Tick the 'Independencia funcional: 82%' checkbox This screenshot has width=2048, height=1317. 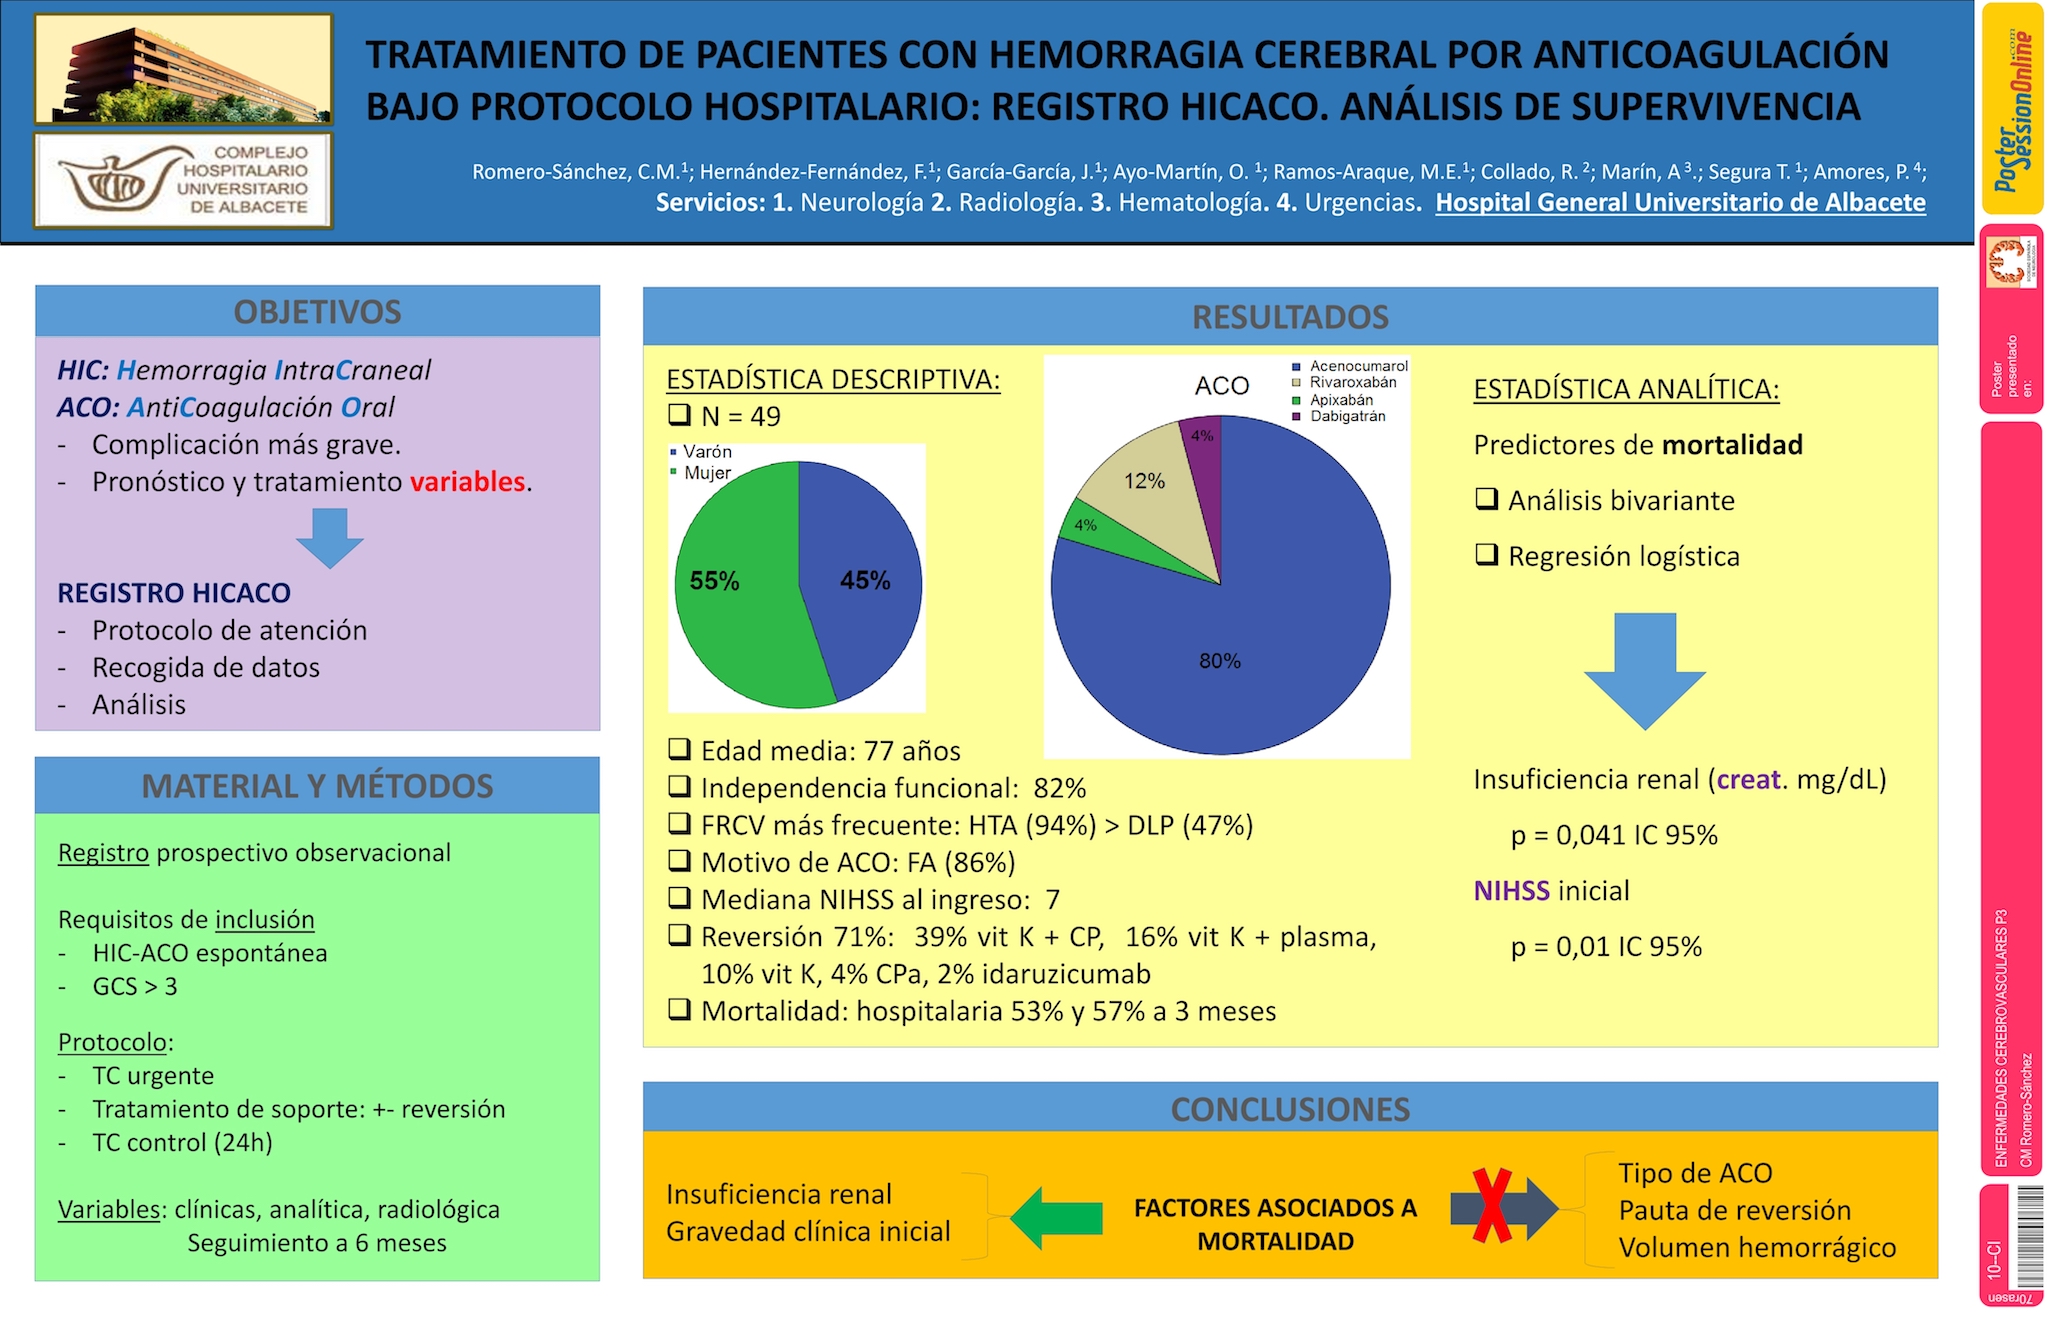click(x=680, y=786)
